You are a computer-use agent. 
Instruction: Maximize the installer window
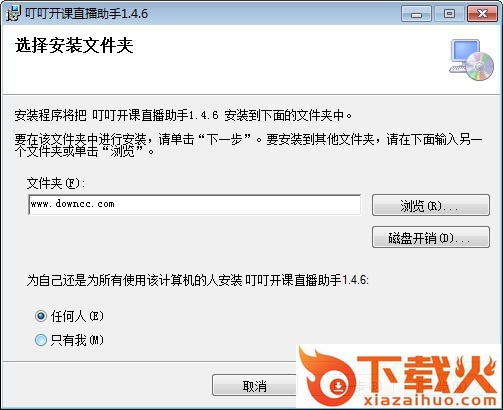coord(449,14)
